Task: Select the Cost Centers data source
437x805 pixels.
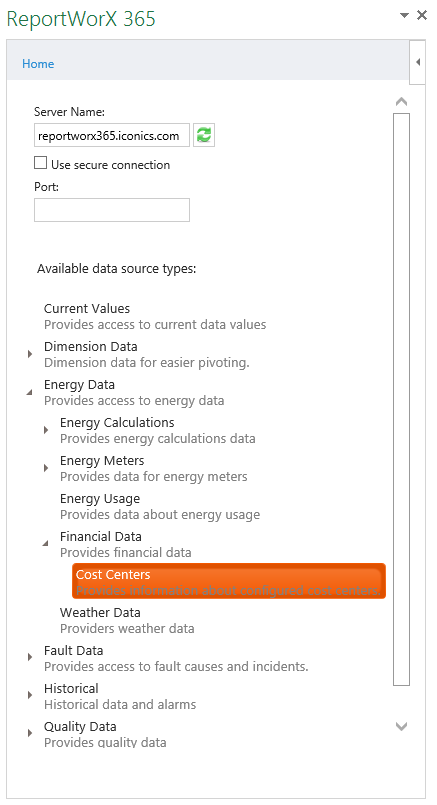Action: coord(229,581)
